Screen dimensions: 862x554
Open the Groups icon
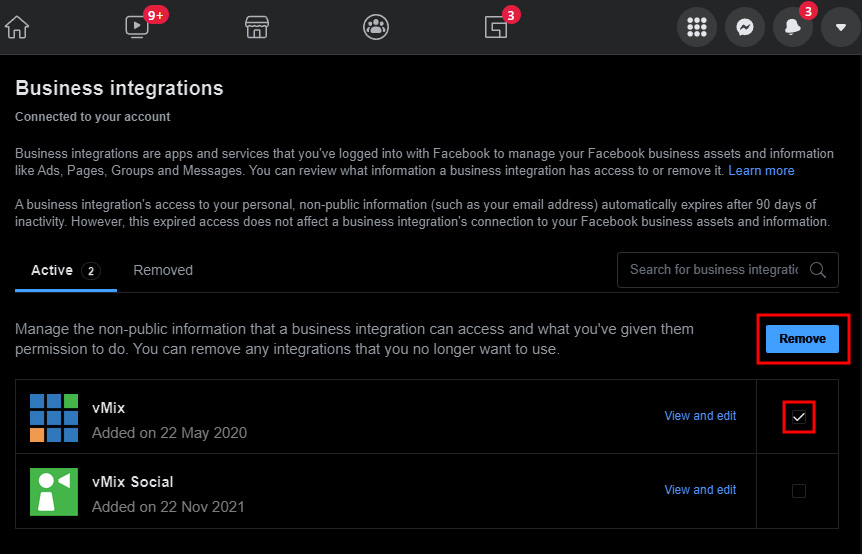(376, 27)
